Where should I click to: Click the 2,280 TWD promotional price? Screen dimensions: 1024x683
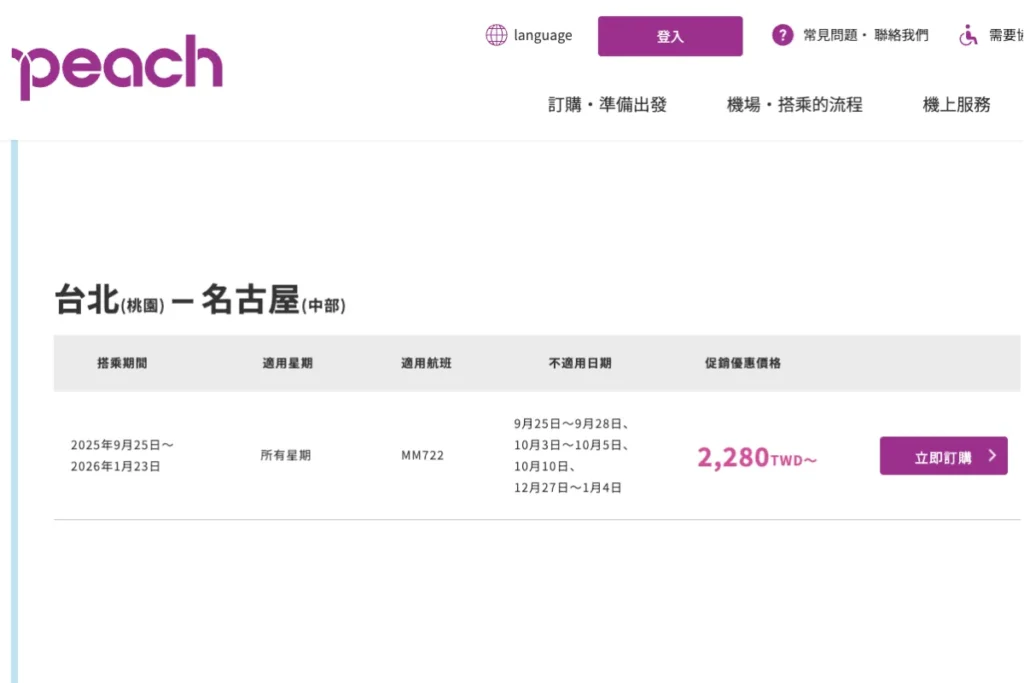tap(757, 457)
